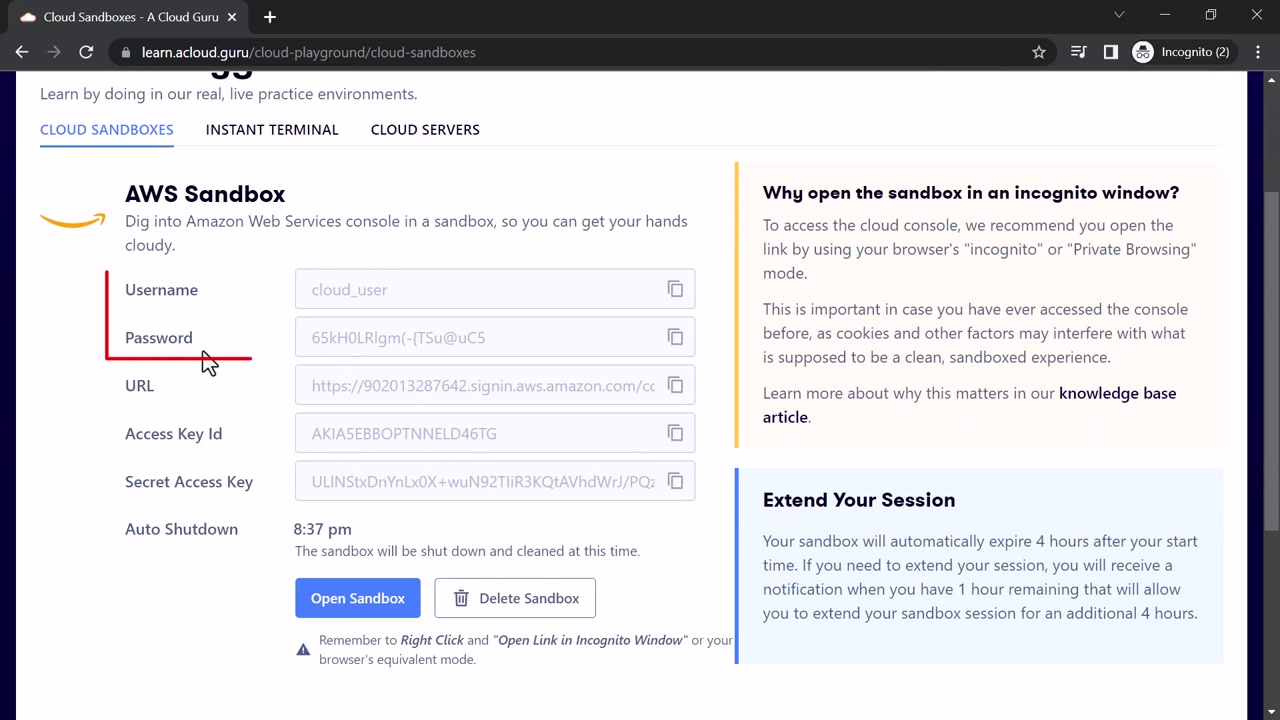Click the Open Sandbox button
The width and height of the screenshot is (1280, 720).
(x=357, y=598)
